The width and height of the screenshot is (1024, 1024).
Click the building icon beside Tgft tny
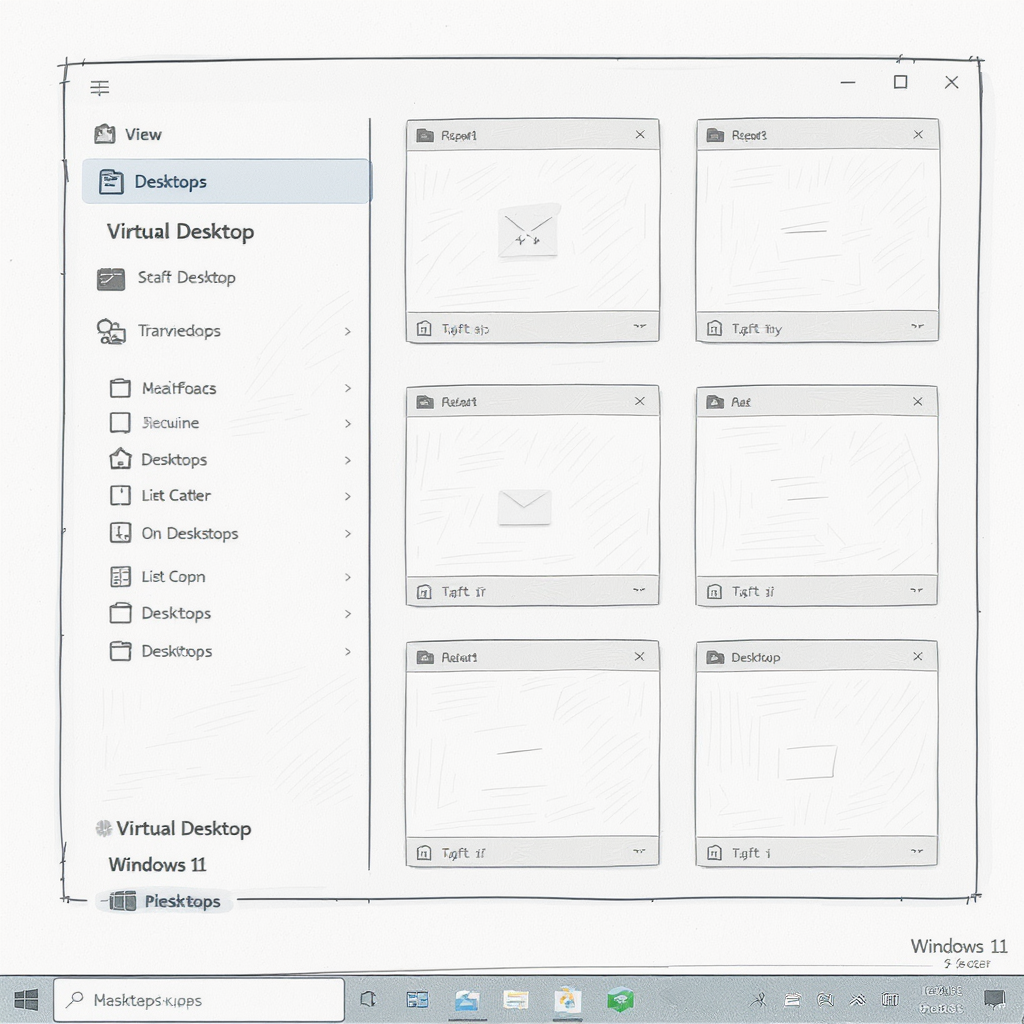click(714, 328)
